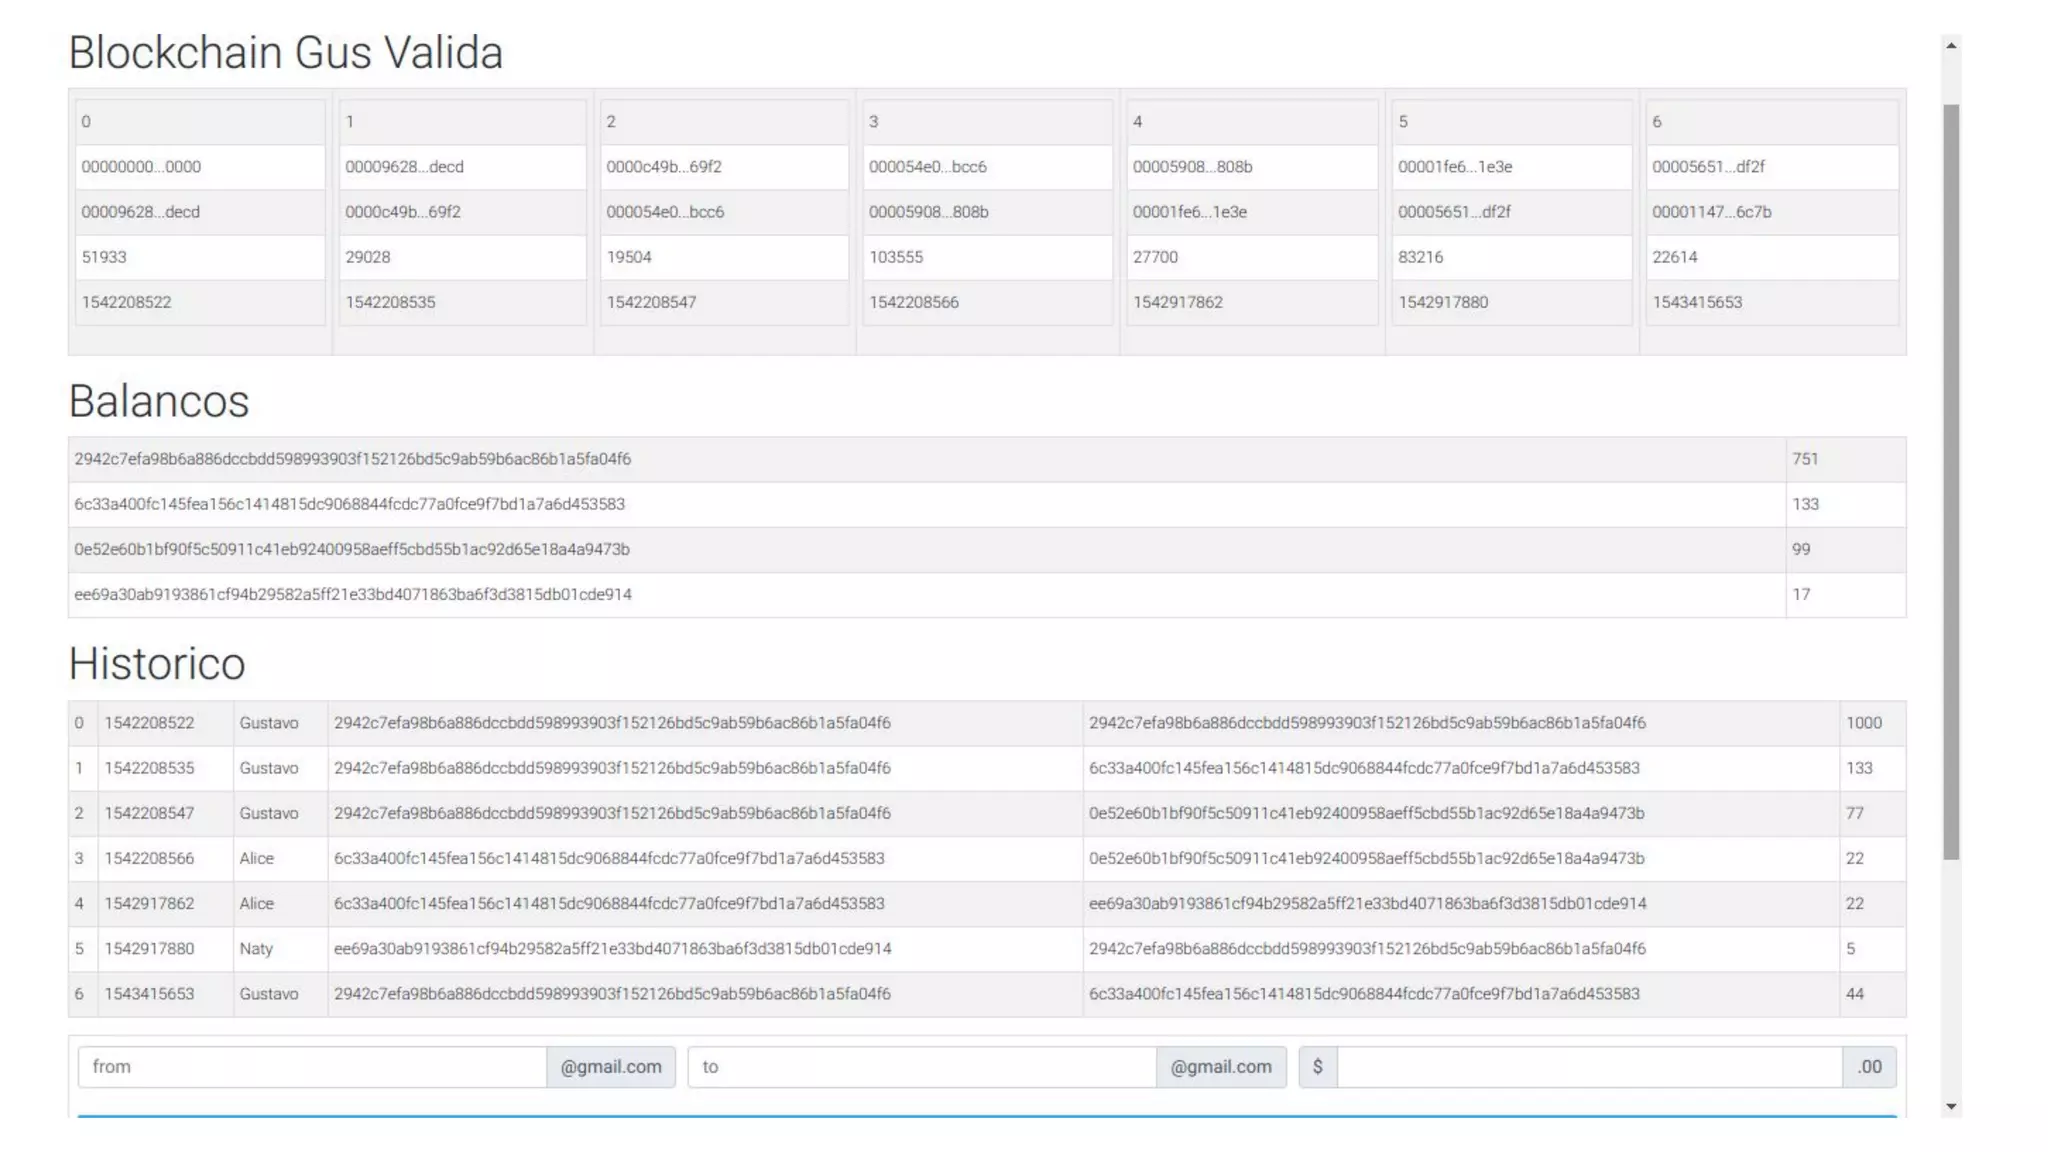Click the scrollbar up arrow

[x=1950, y=45]
